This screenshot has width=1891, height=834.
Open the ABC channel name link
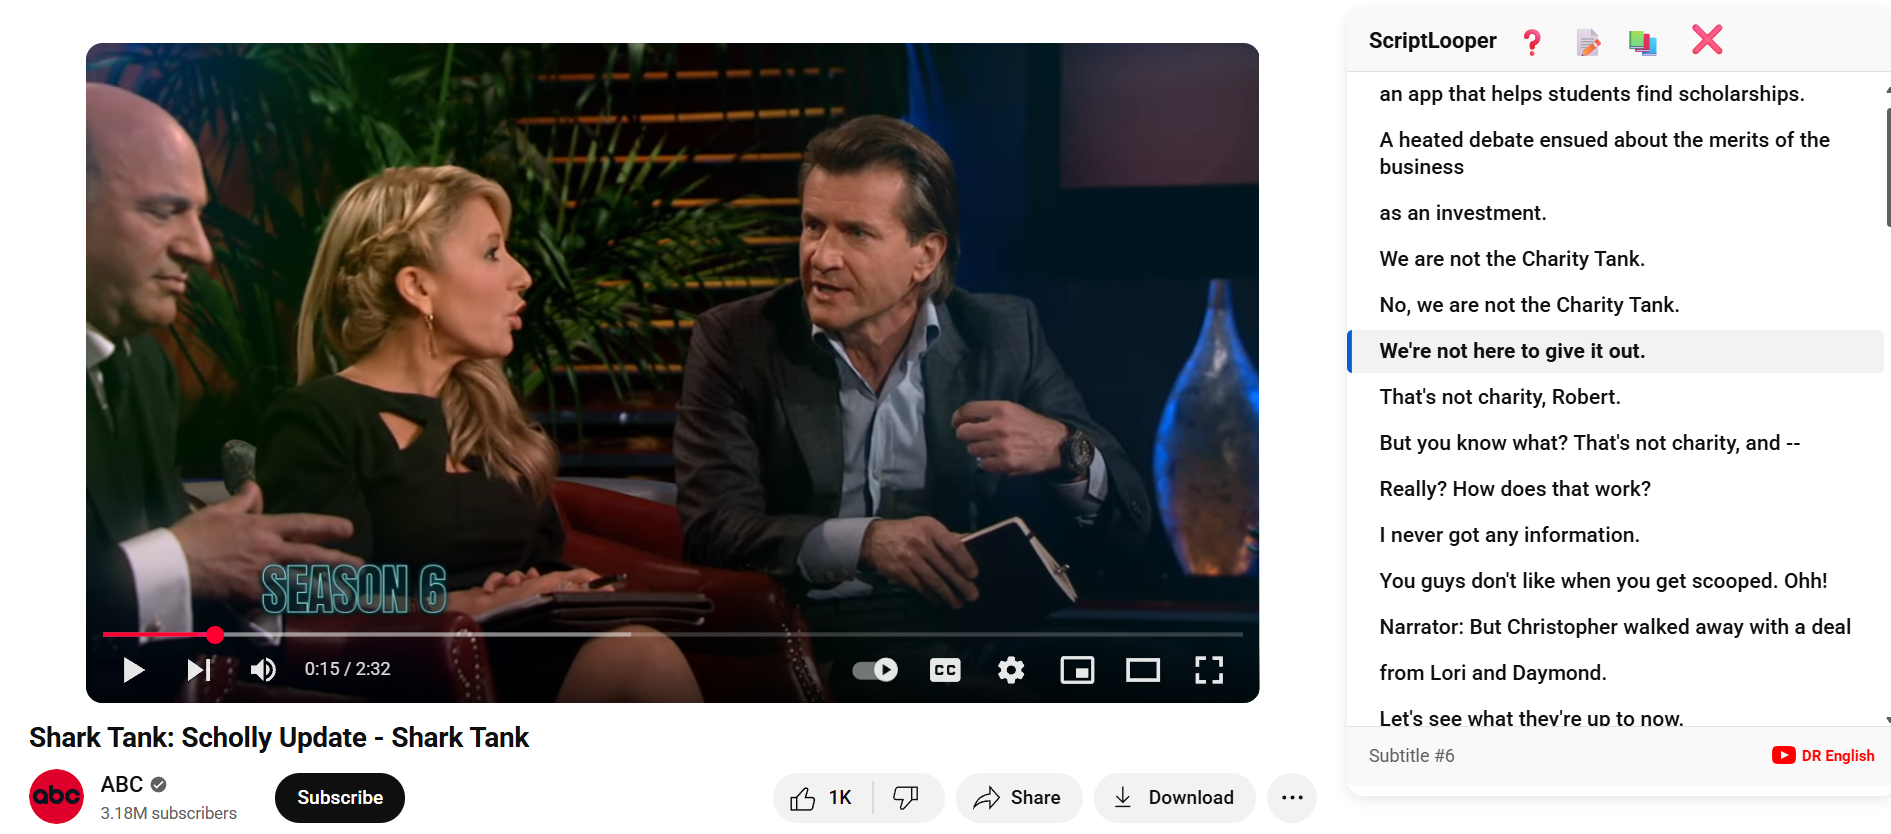point(122,784)
